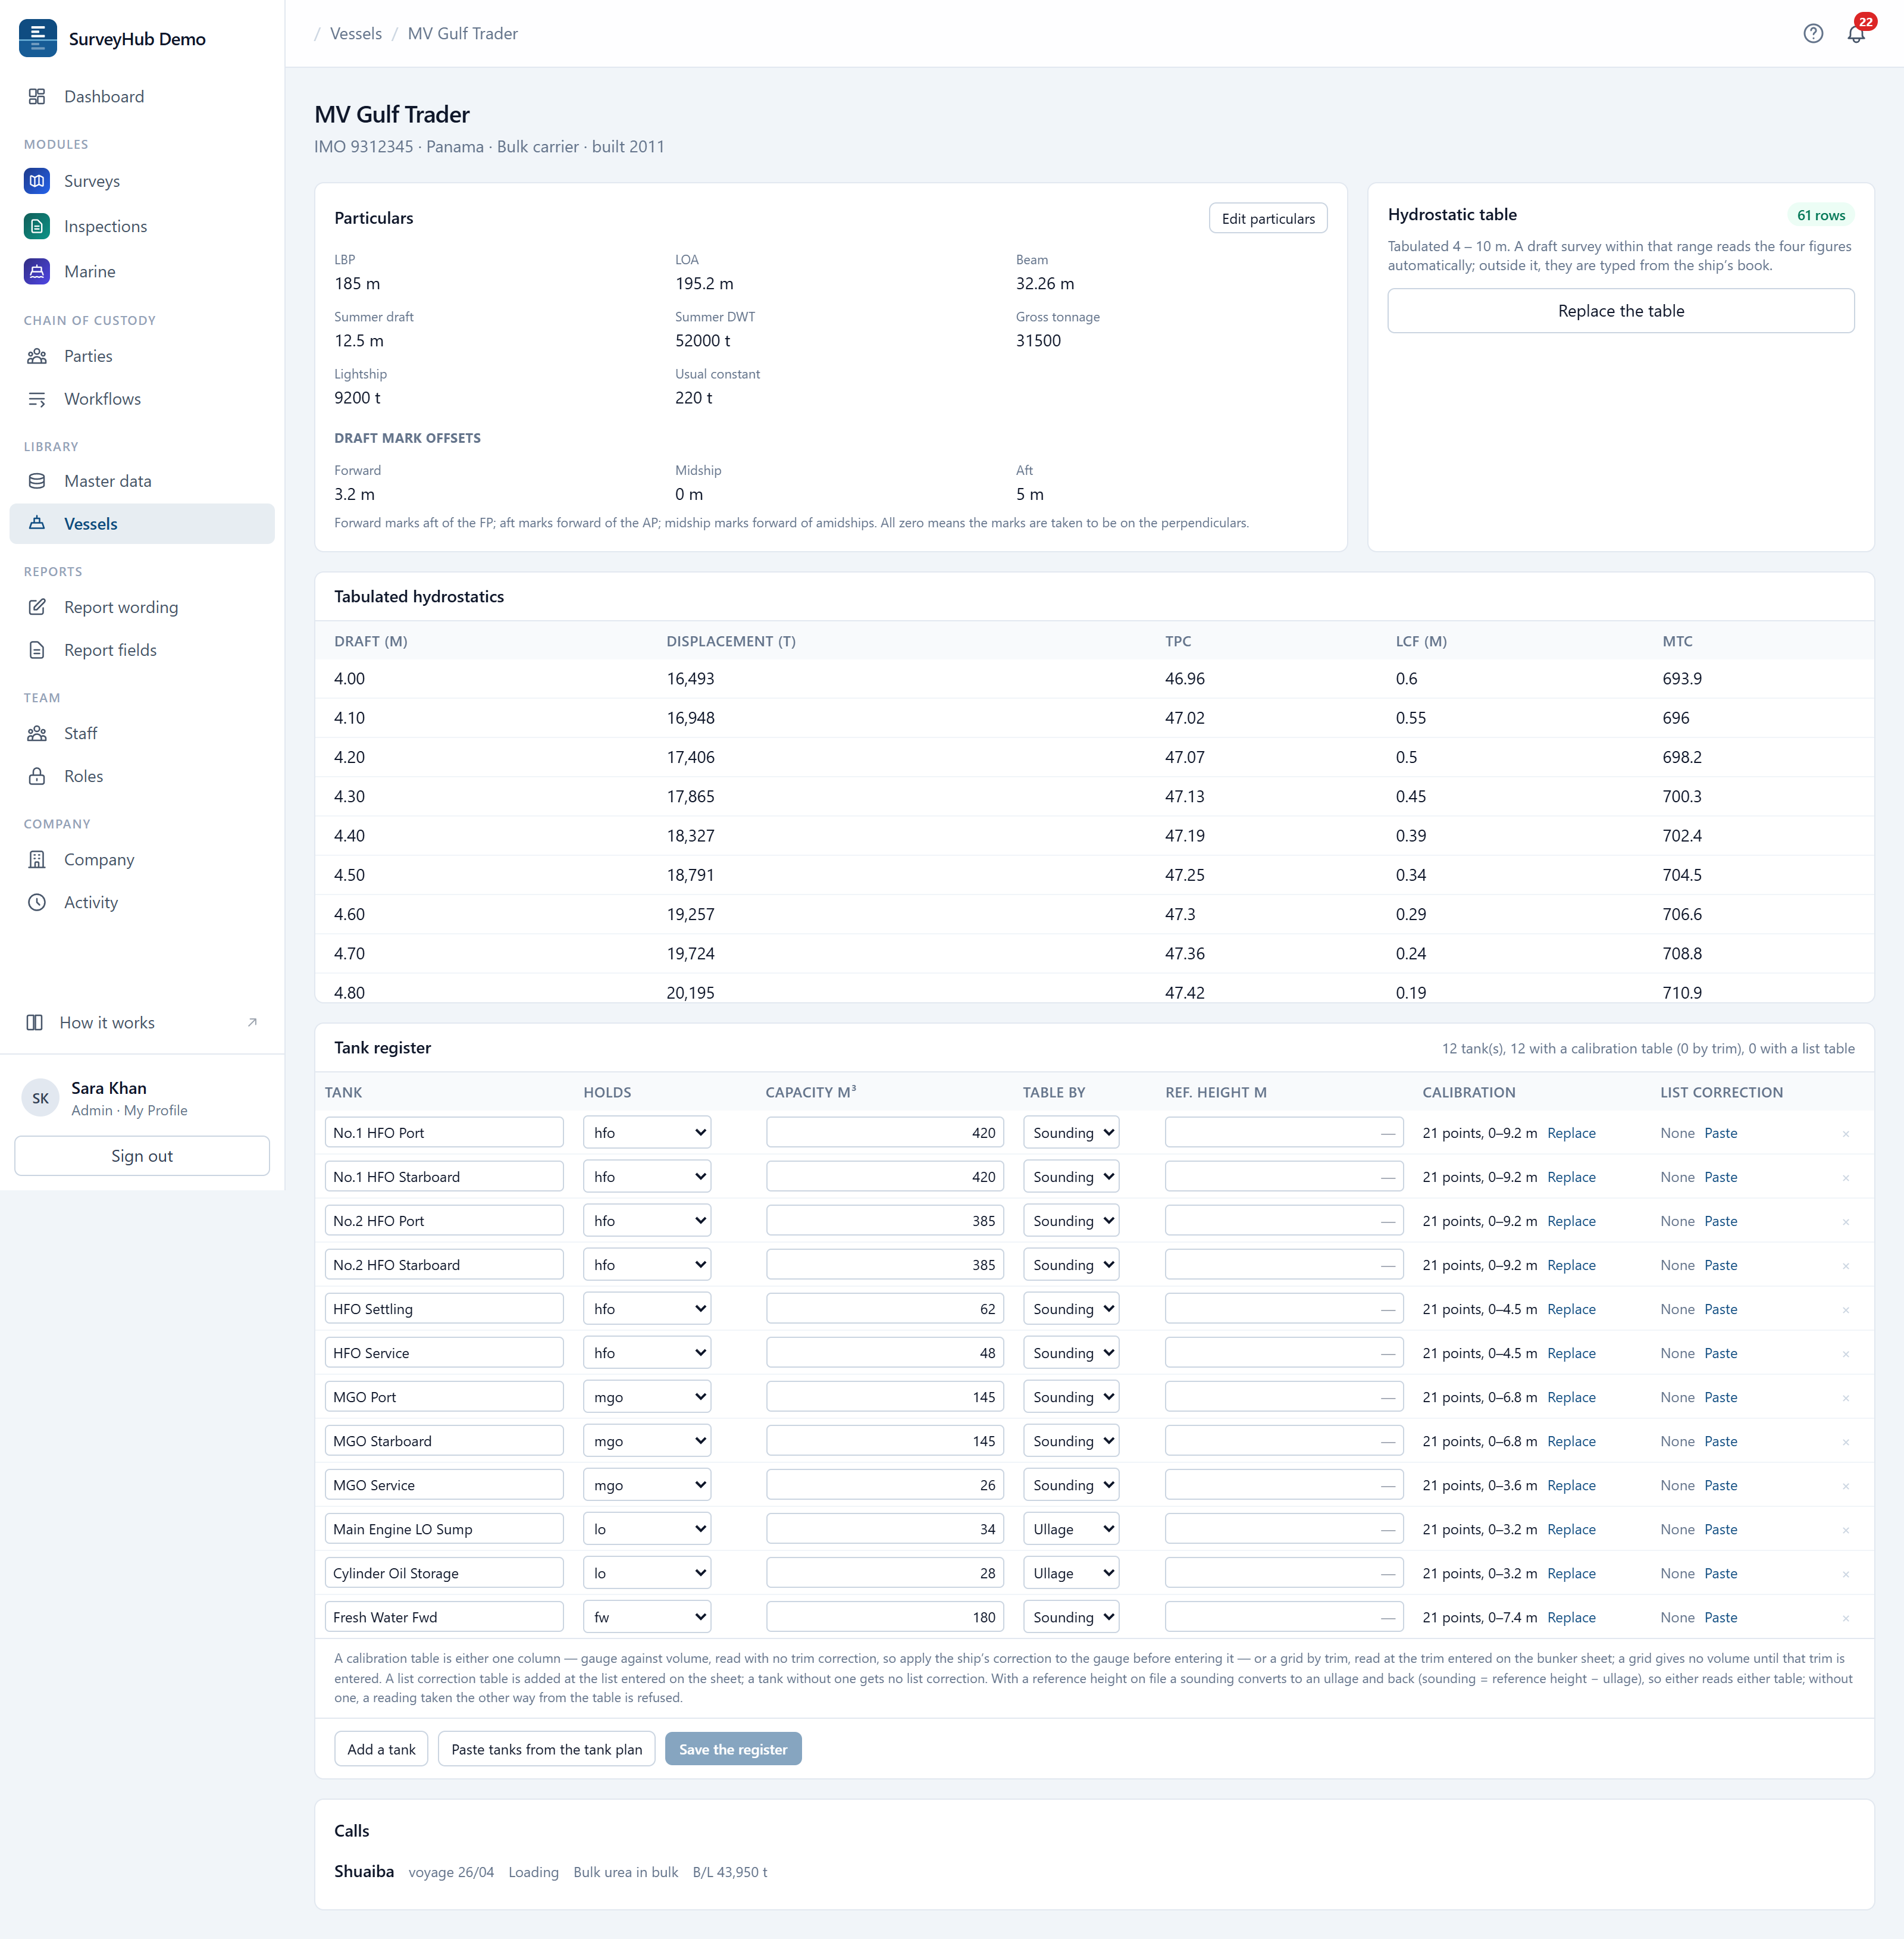Paste list correction for MGO Starboard
The height and width of the screenshot is (1939, 1904).
[x=1720, y=1441]
